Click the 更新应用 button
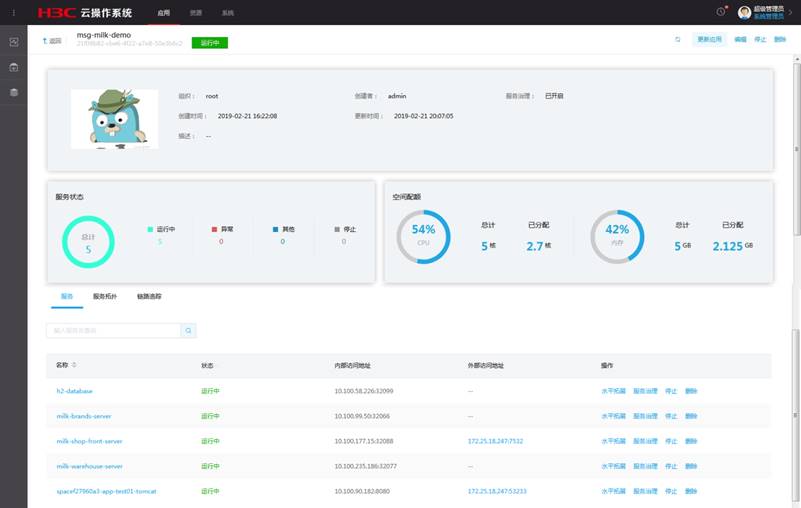 tap(709, 40)
